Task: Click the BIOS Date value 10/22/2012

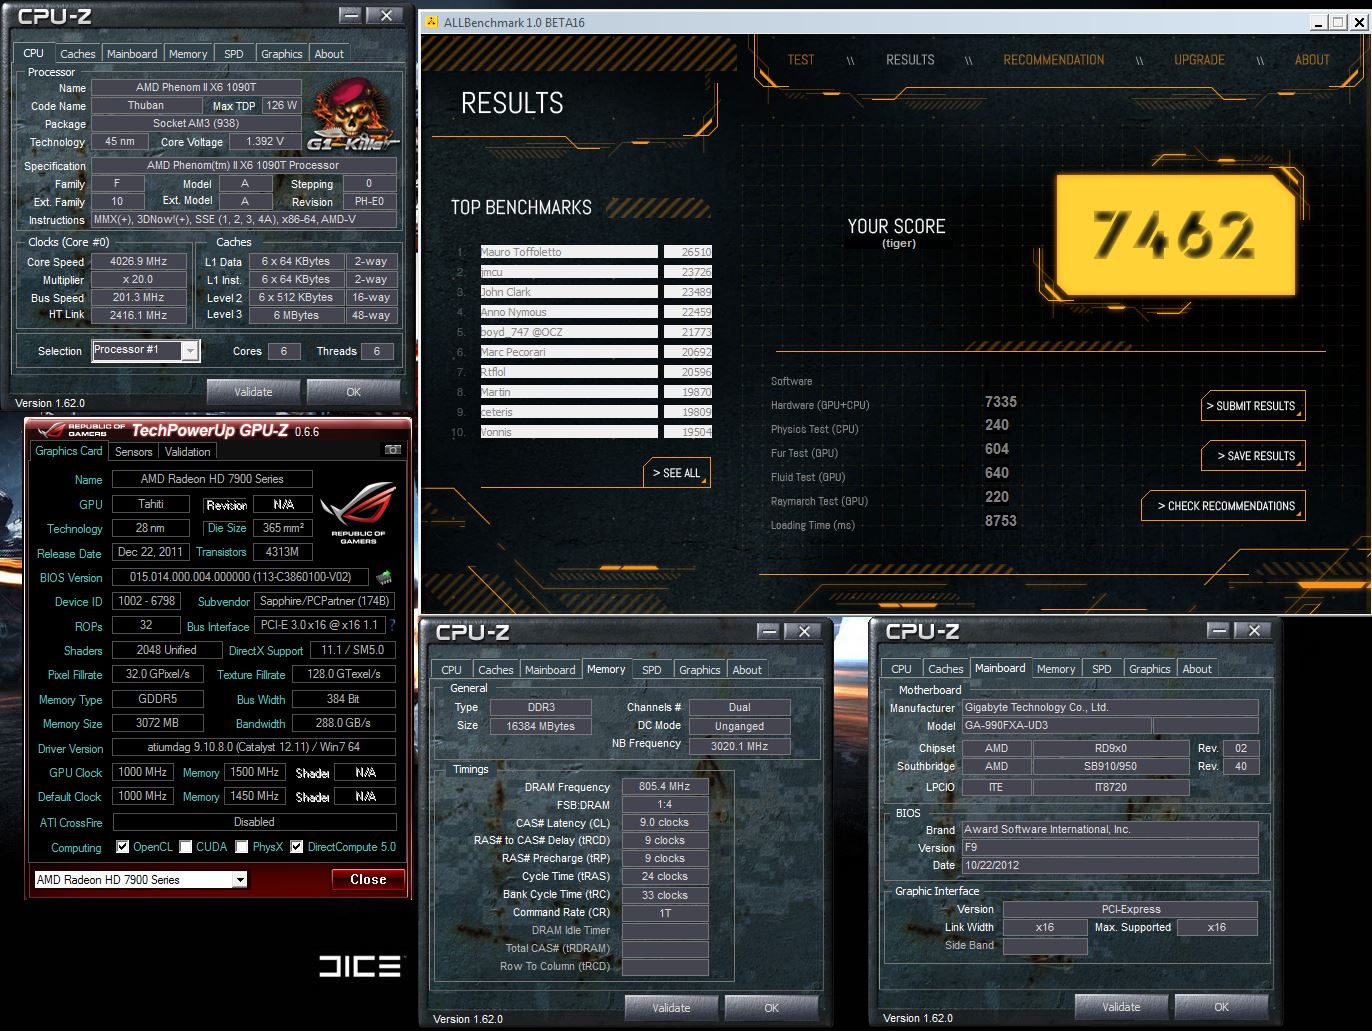Action: point(1110,866)
